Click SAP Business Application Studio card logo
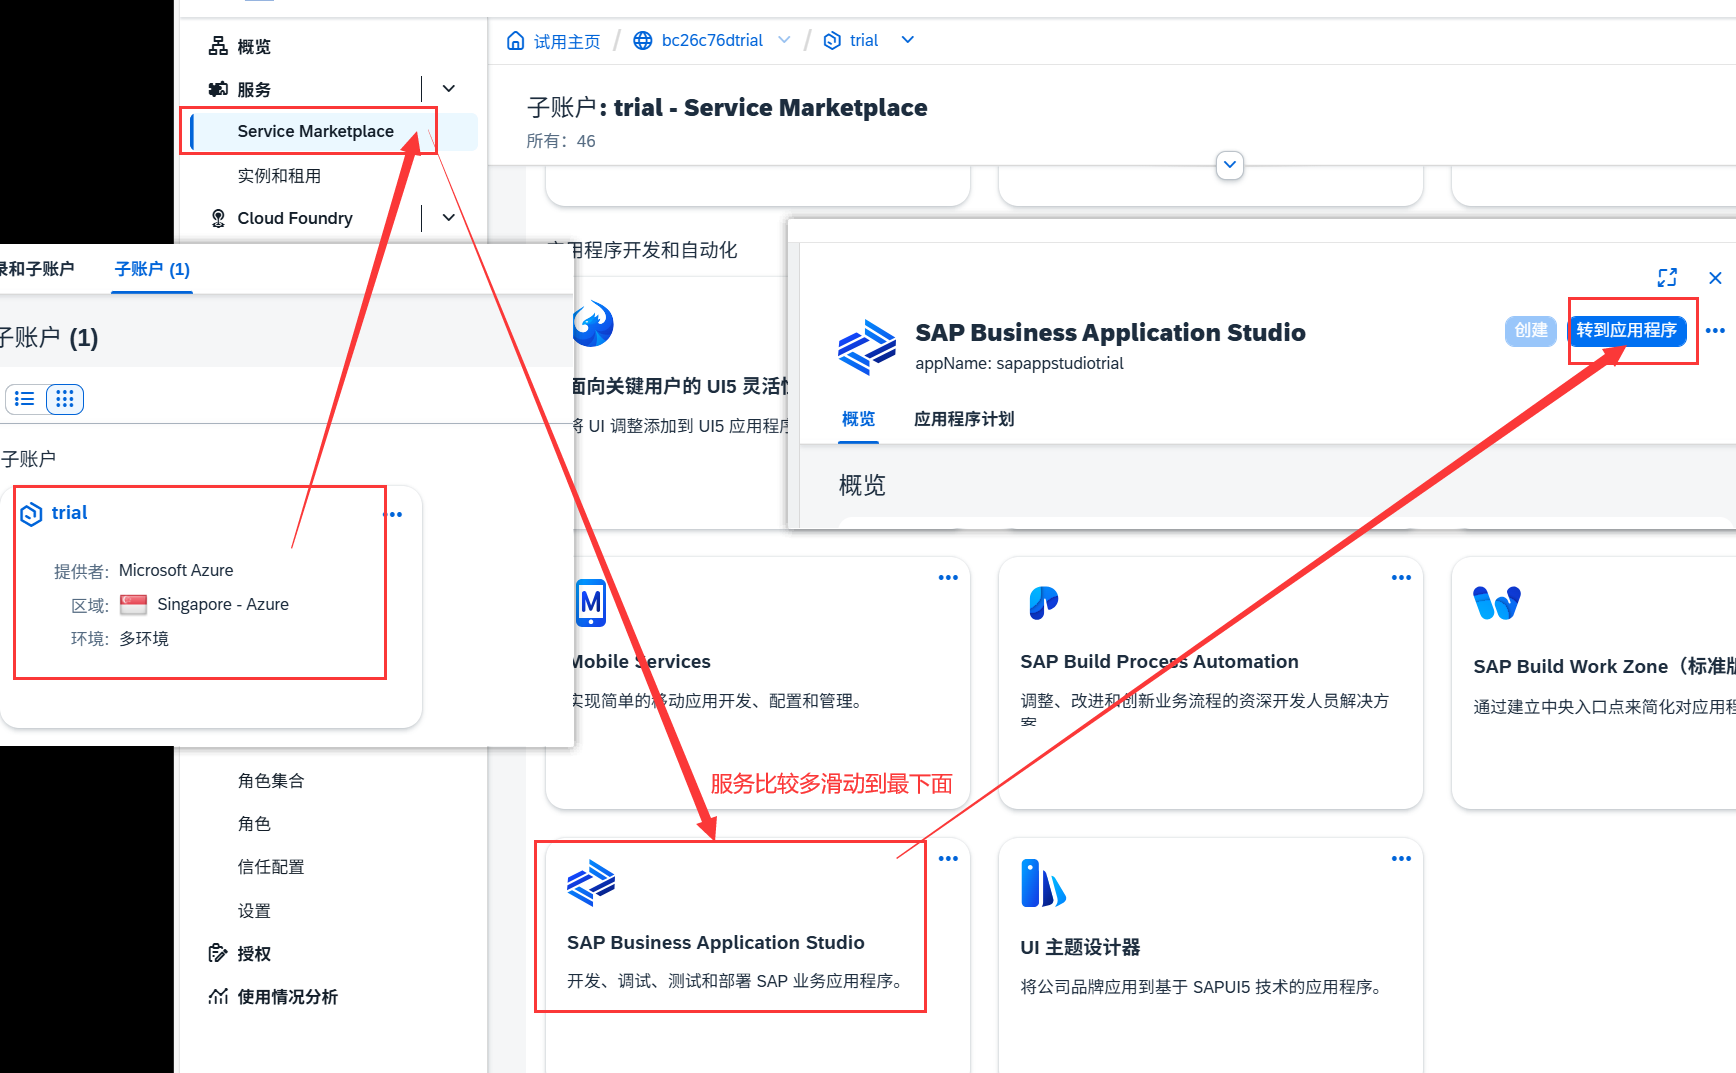1736x1073 pixels. point(591,883)
